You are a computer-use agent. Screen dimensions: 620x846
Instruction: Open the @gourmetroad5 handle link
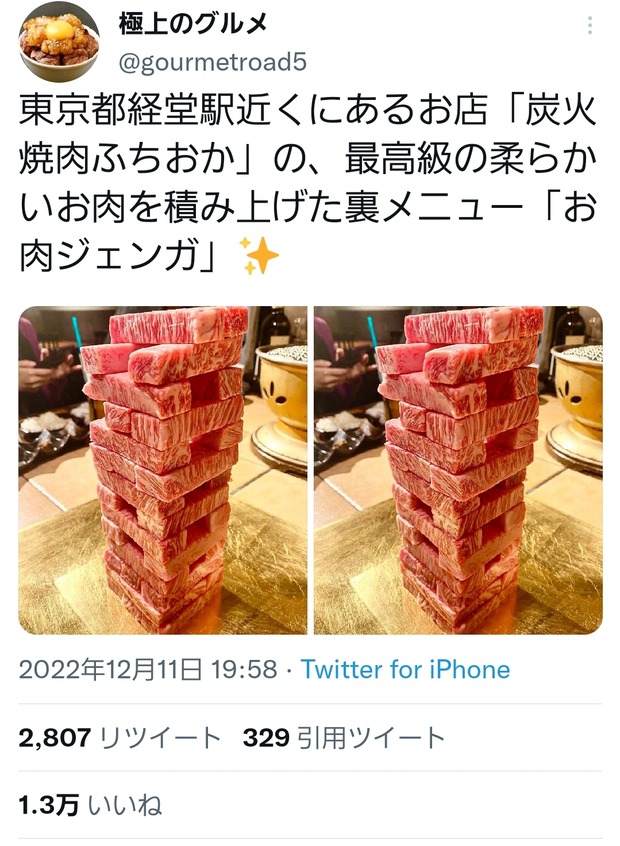pos(212,63)
